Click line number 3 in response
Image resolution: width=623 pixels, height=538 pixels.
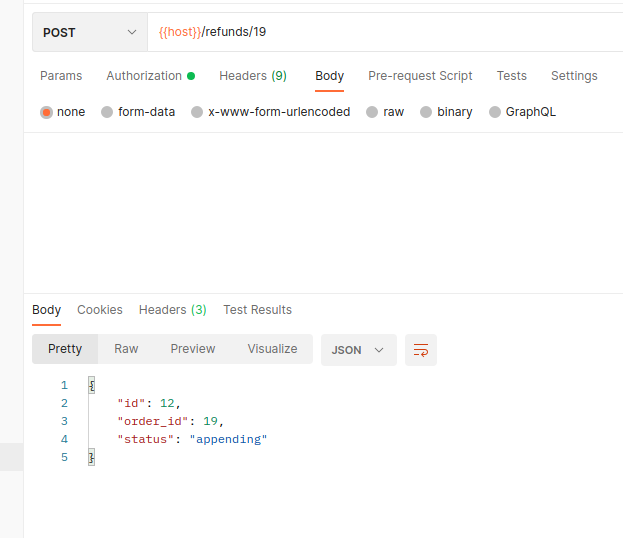(64, 421)
